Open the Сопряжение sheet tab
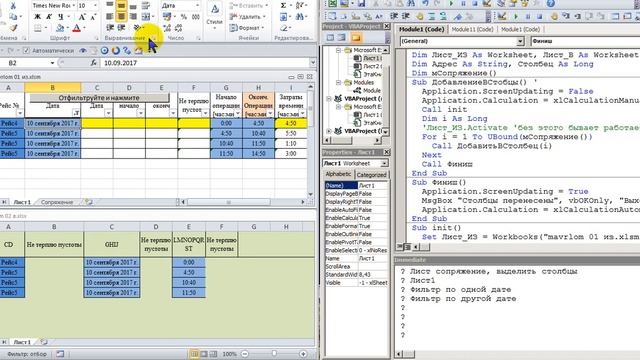 click(x=57, y=202)
